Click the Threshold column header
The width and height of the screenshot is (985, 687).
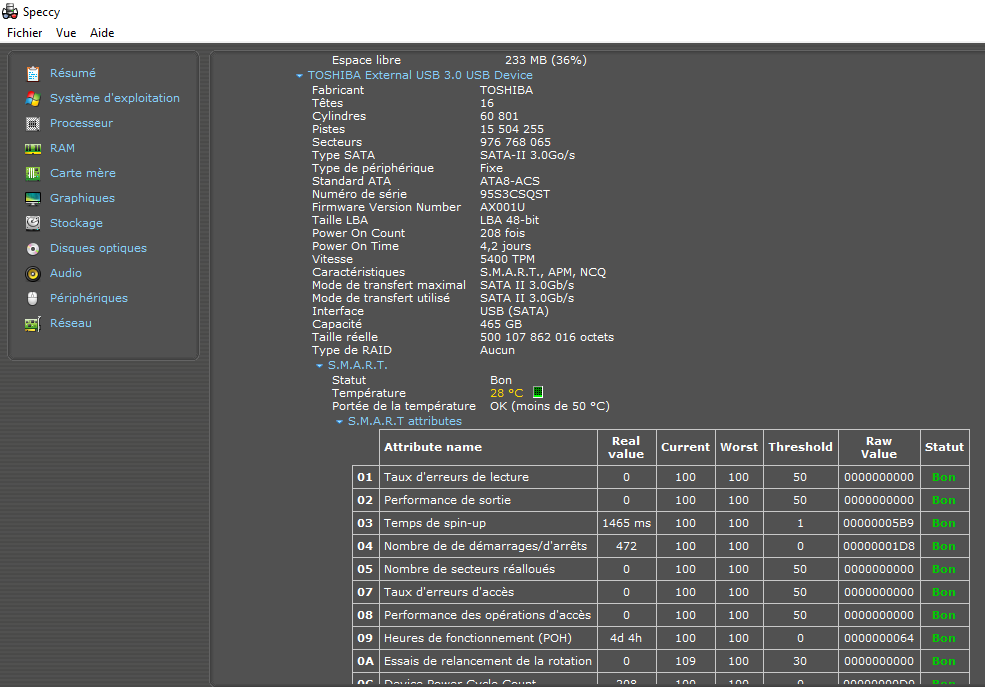pos(800,447)
